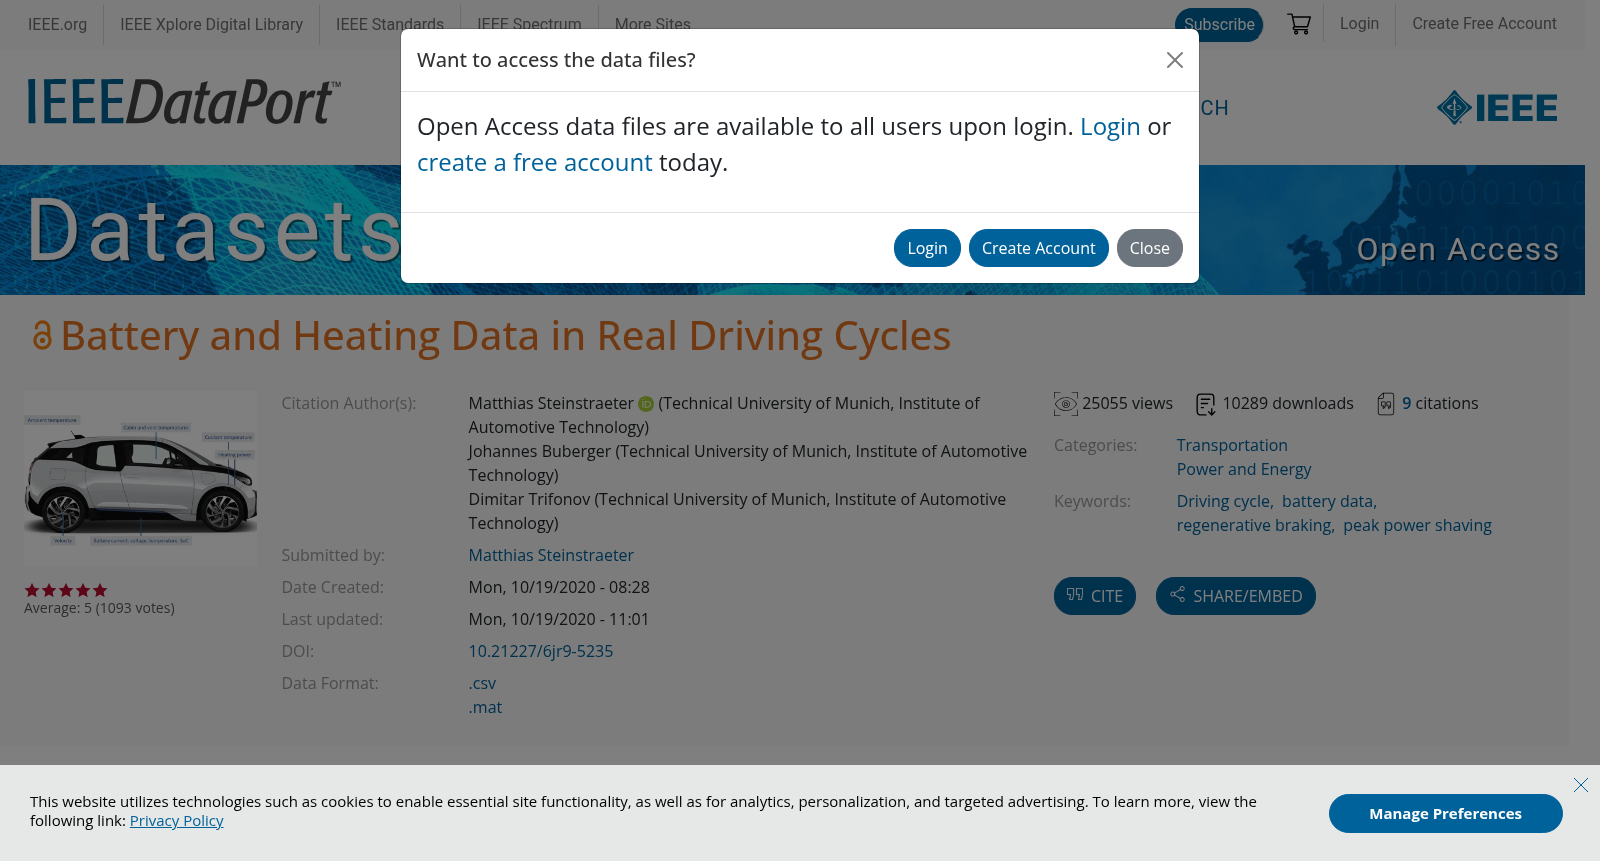Click the downloads document icon
1600x861 pixels.
[x=1206, y=404]
